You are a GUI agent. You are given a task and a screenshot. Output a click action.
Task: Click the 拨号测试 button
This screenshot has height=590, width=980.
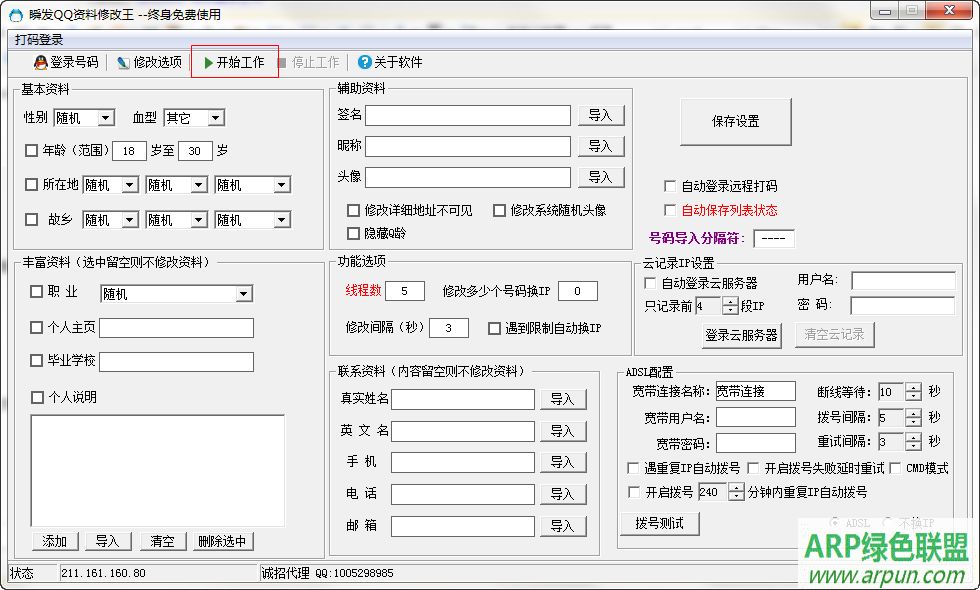click(659, 524)
